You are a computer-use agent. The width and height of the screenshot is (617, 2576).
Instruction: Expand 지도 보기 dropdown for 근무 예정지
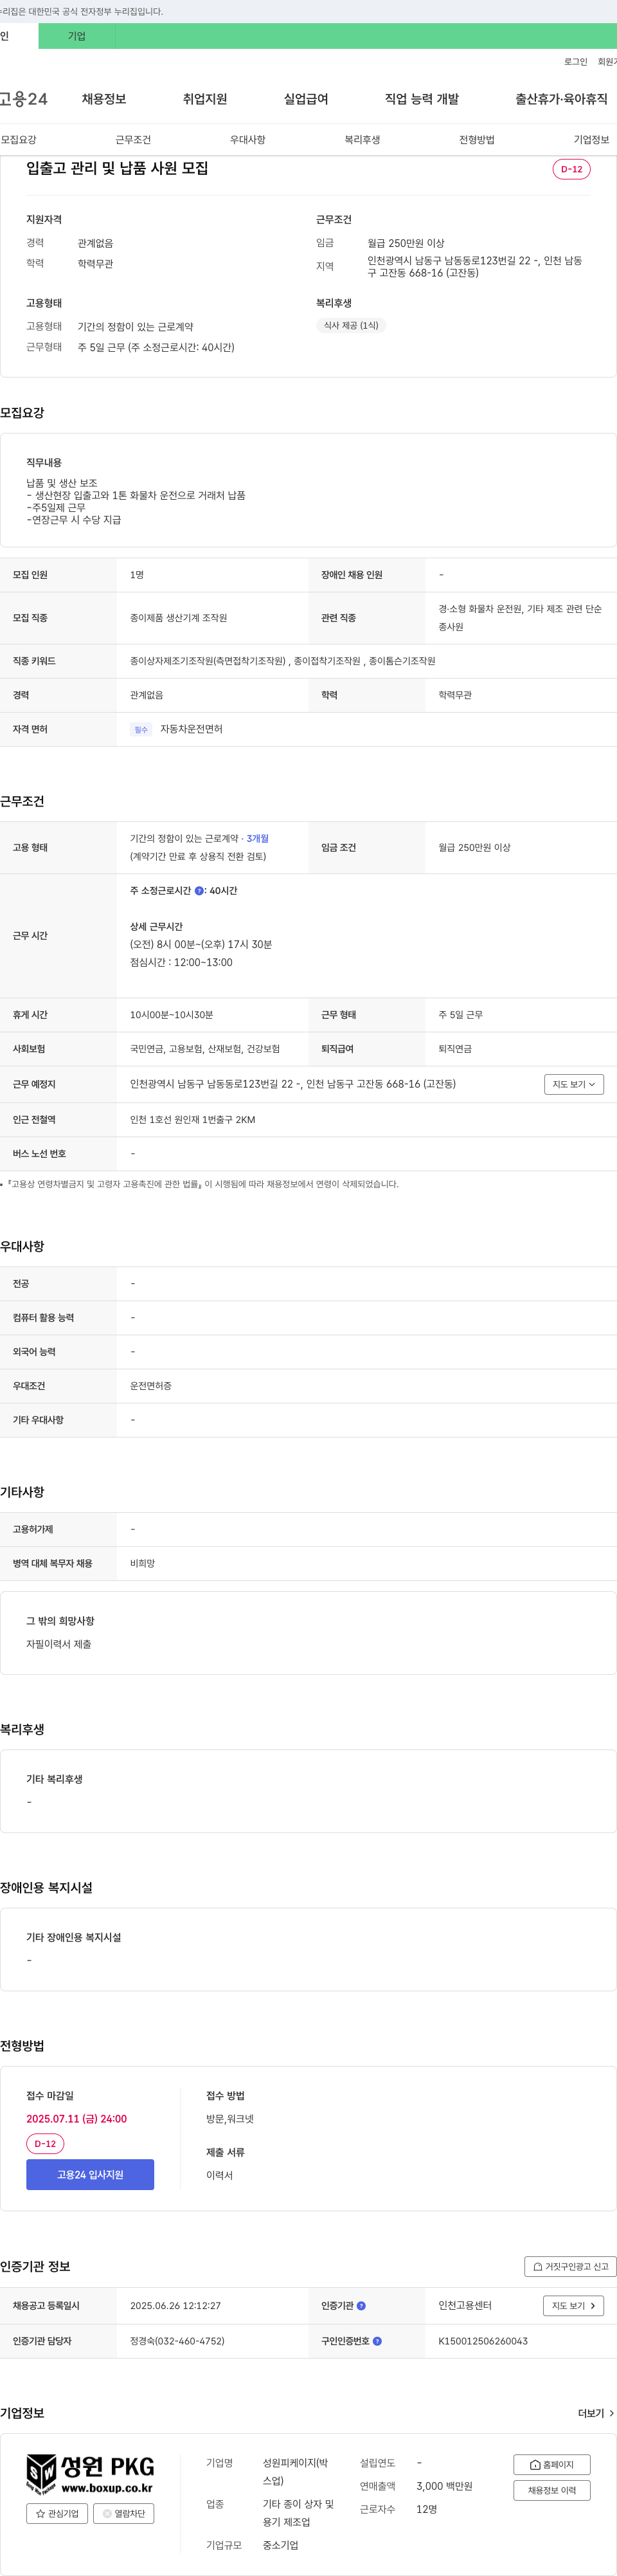pyautogui.click(x=574, y=1084)
